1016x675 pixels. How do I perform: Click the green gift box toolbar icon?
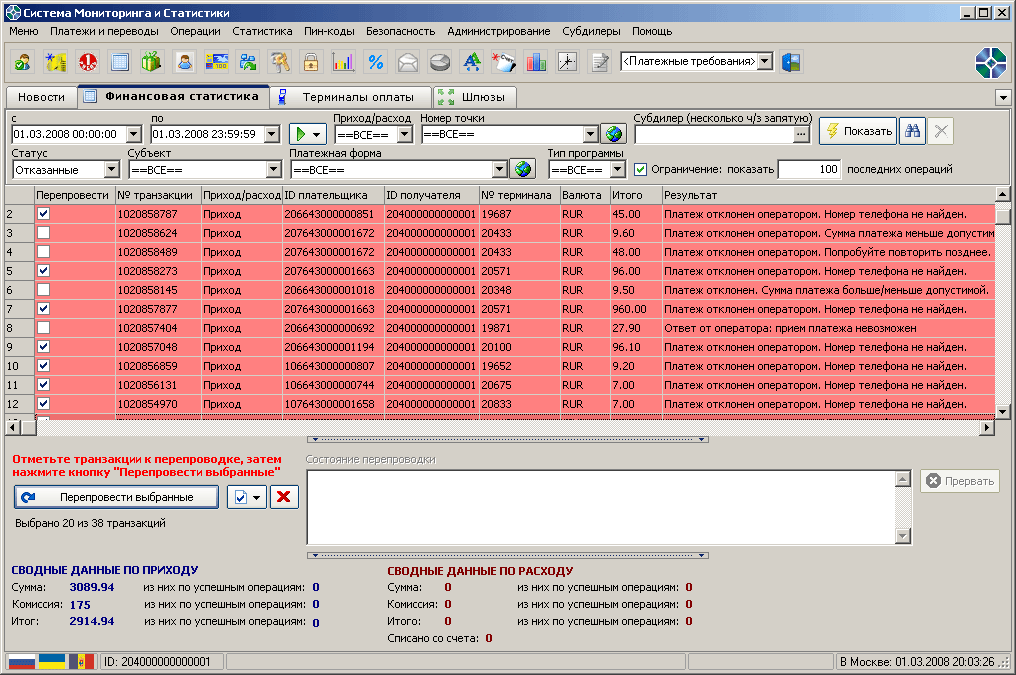(x=151, y=62)
